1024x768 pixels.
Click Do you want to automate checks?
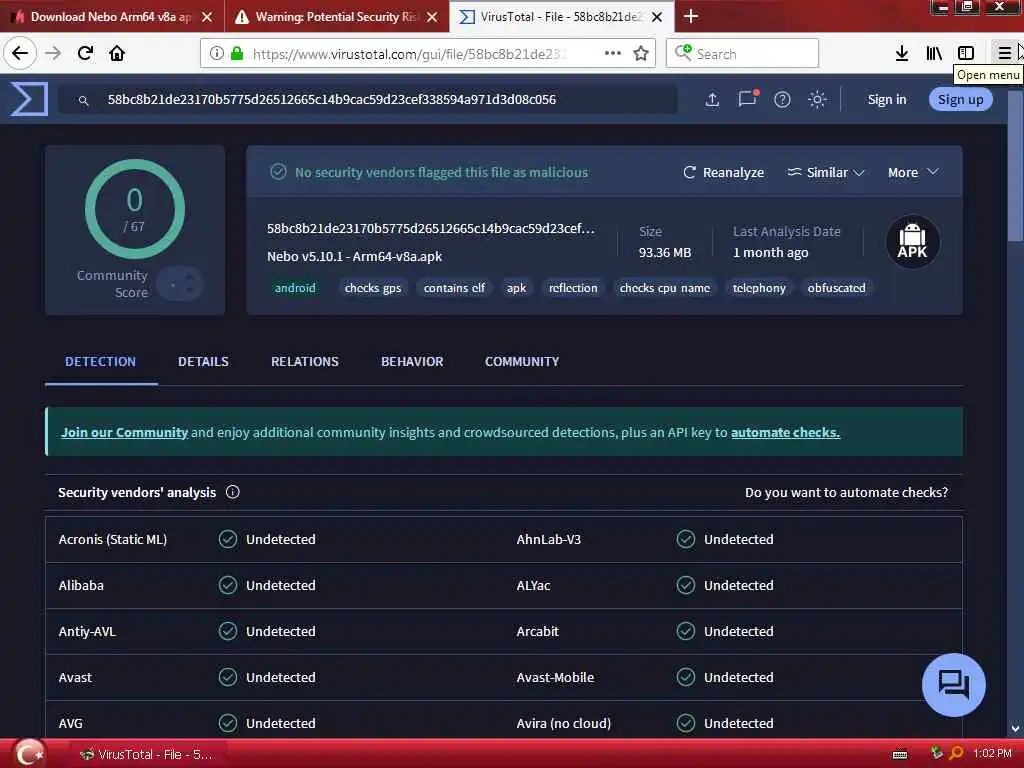tap(846, 492)
